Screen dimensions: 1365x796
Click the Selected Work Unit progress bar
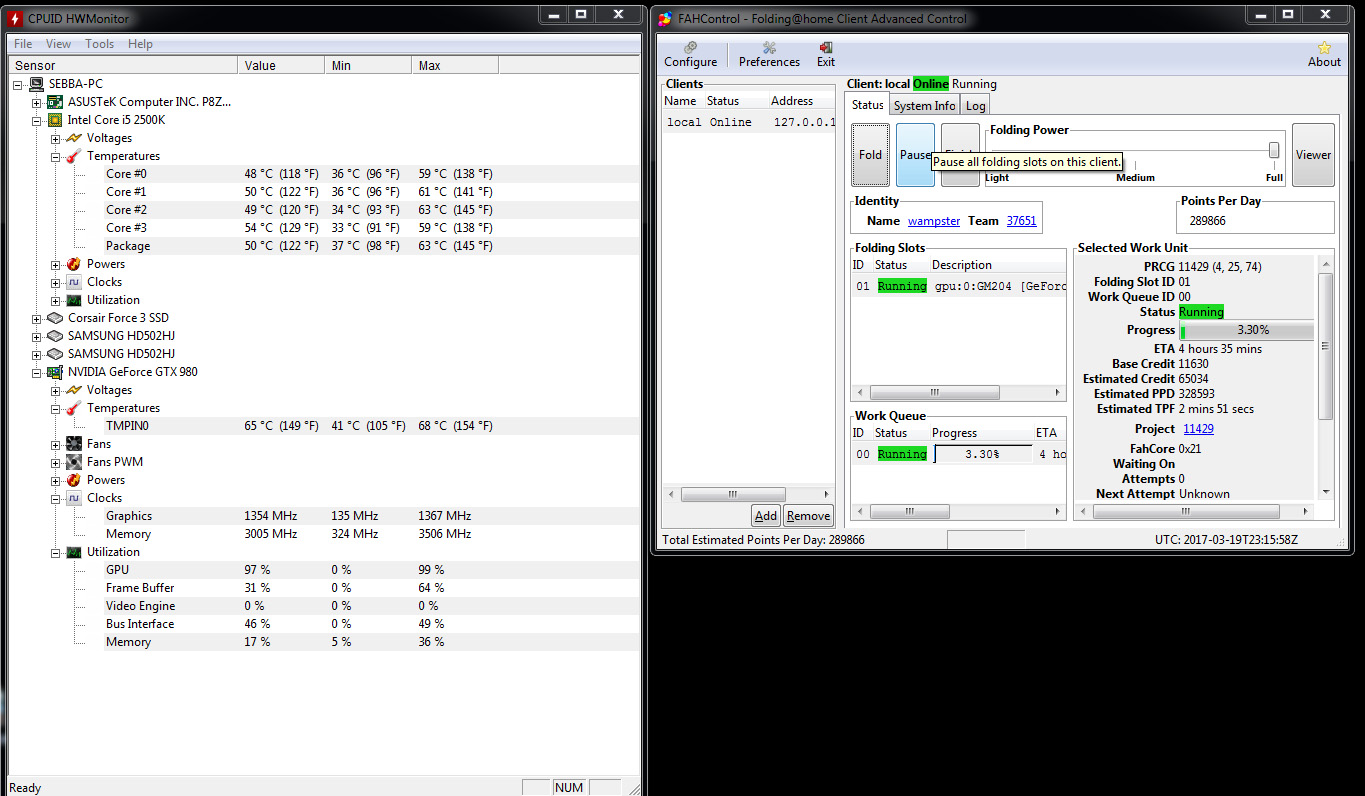[1246, 330]
